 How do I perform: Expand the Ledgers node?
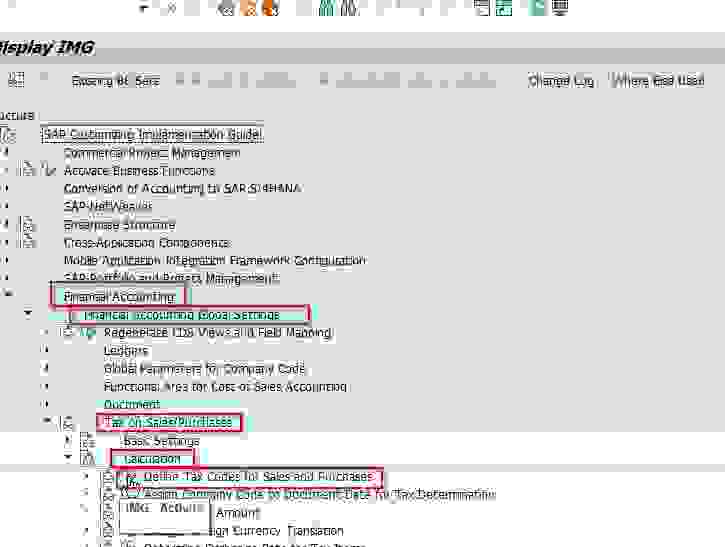tap(45, 350)
